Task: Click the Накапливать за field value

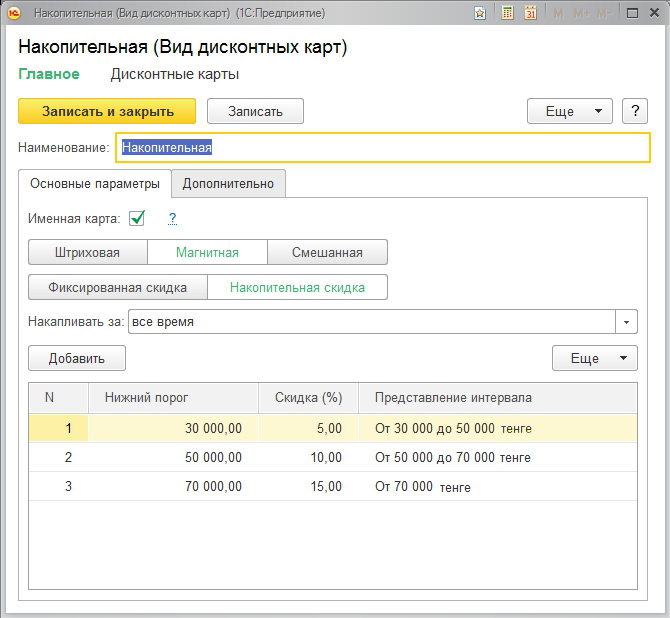Action: (x=372, y=322)
